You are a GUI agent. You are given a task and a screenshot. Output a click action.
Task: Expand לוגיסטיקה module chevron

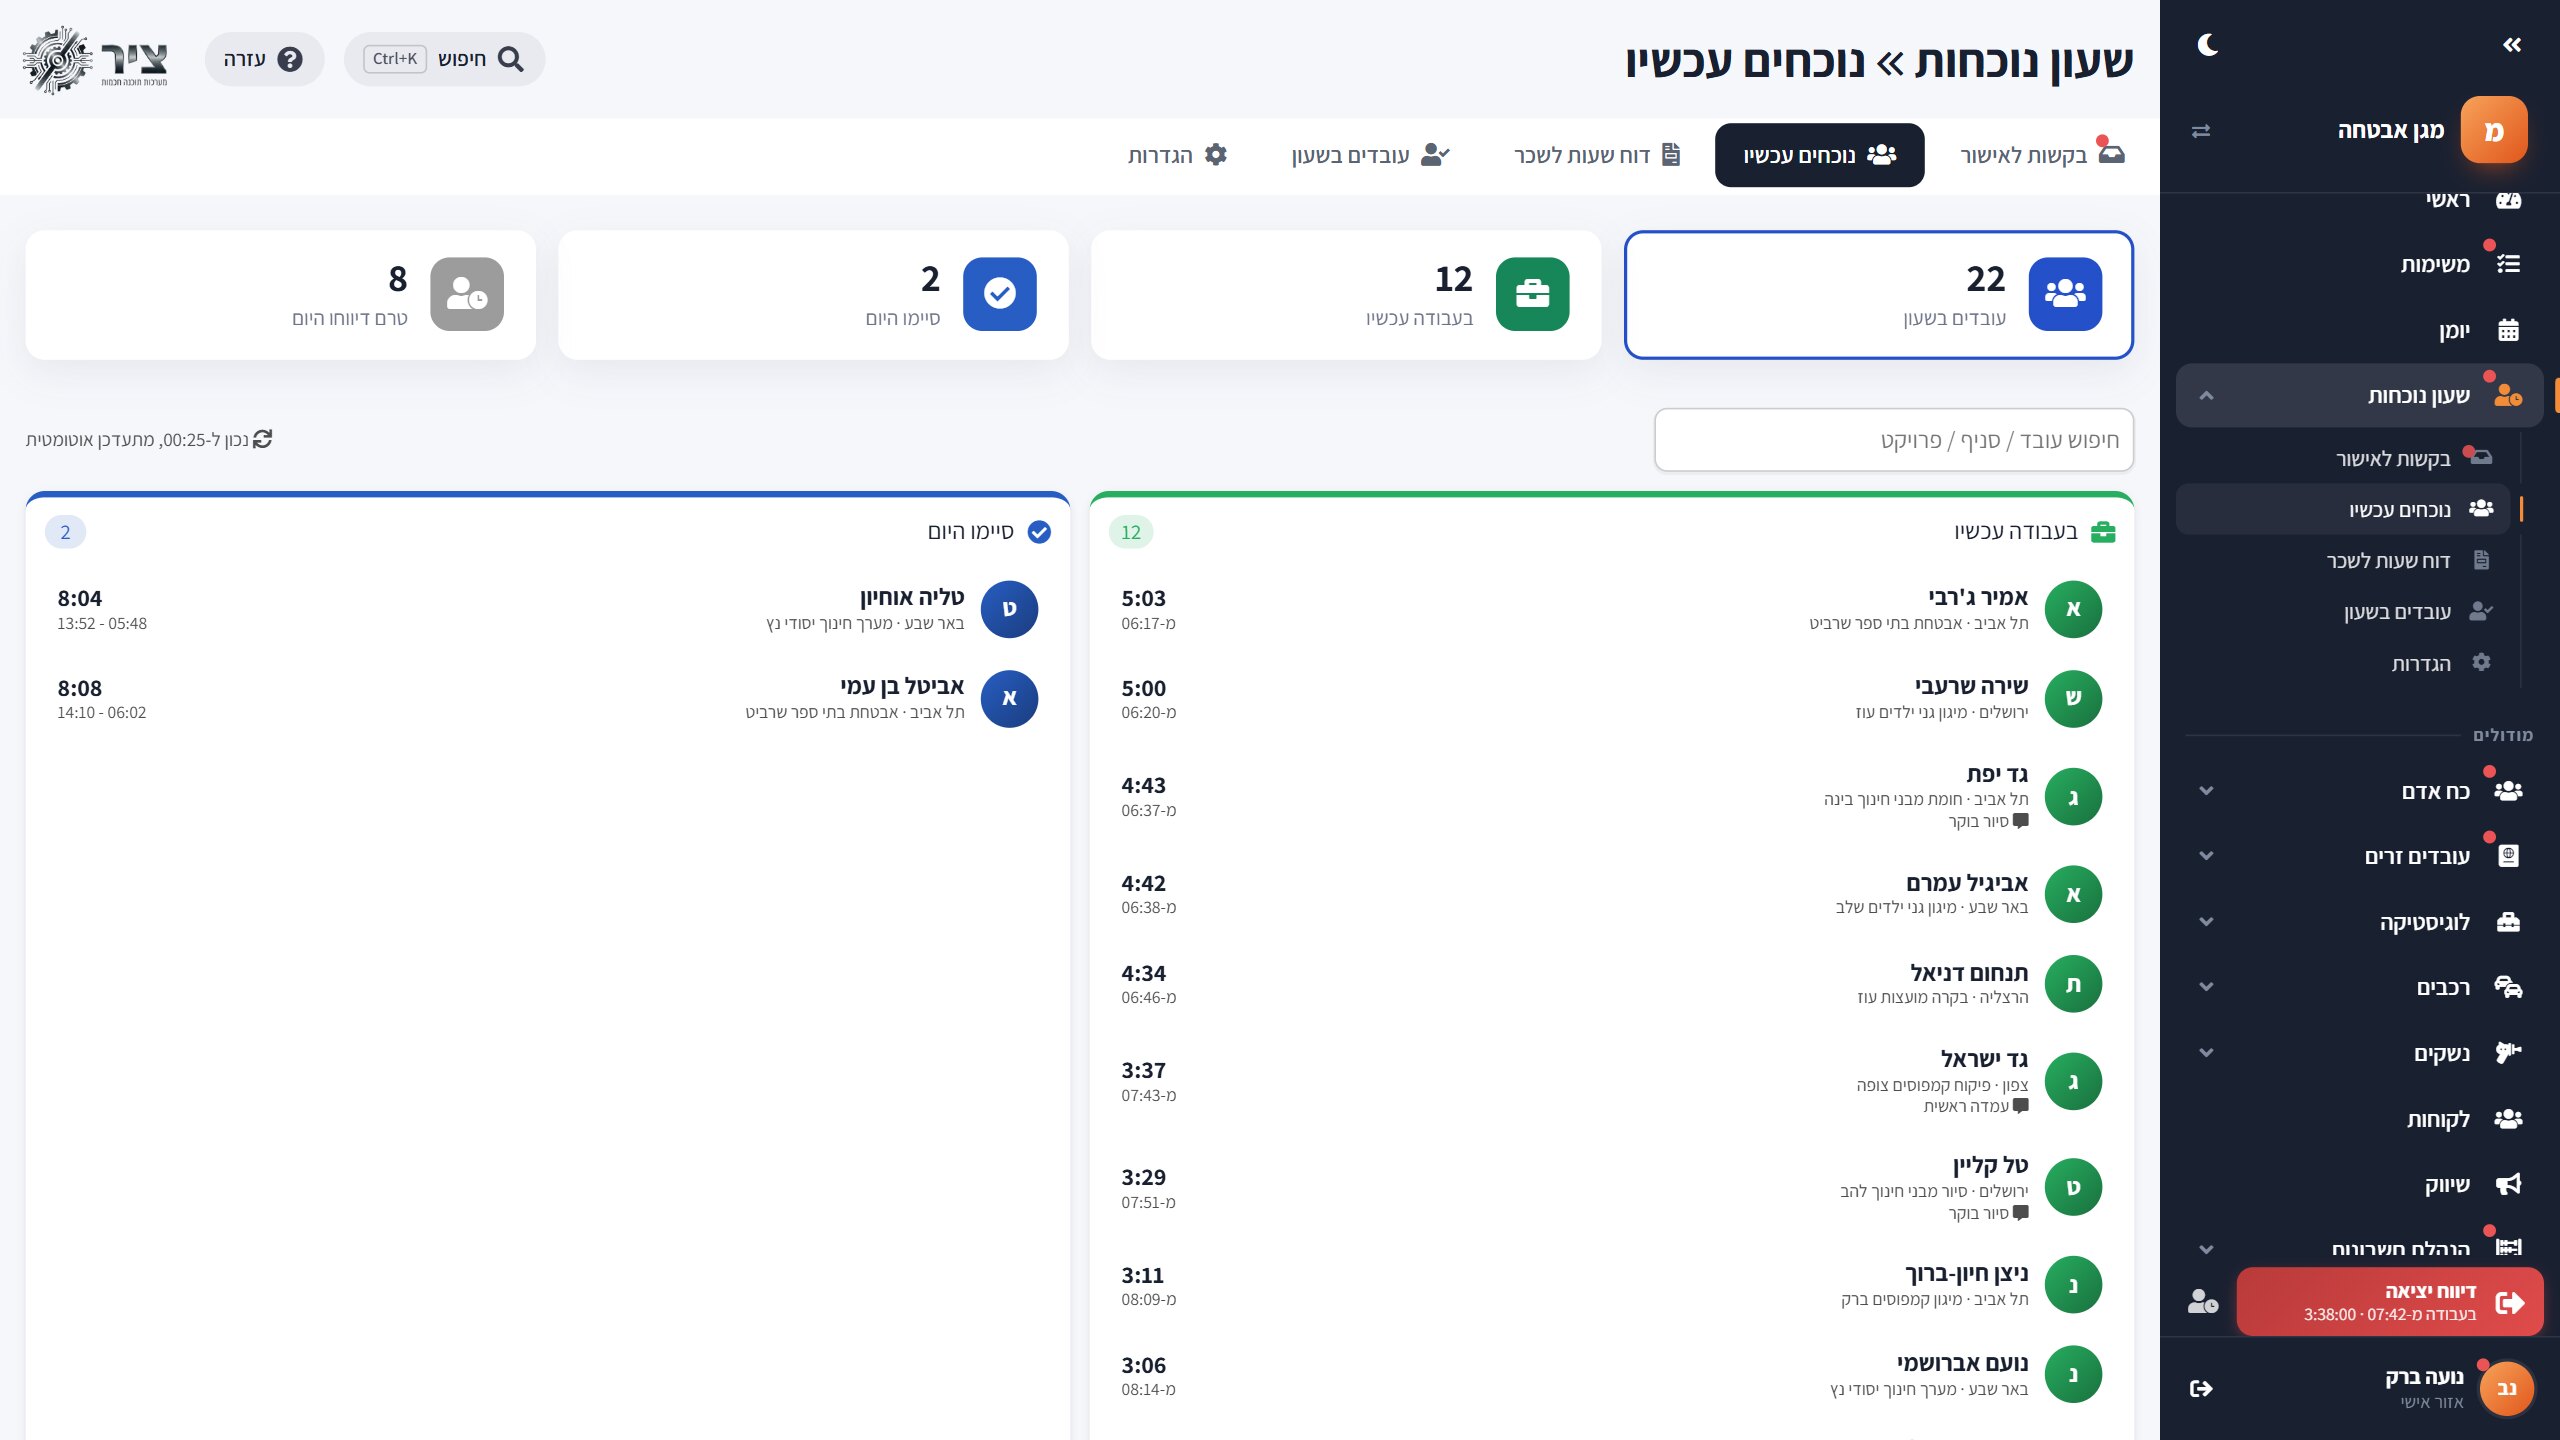coord(2206,922)
